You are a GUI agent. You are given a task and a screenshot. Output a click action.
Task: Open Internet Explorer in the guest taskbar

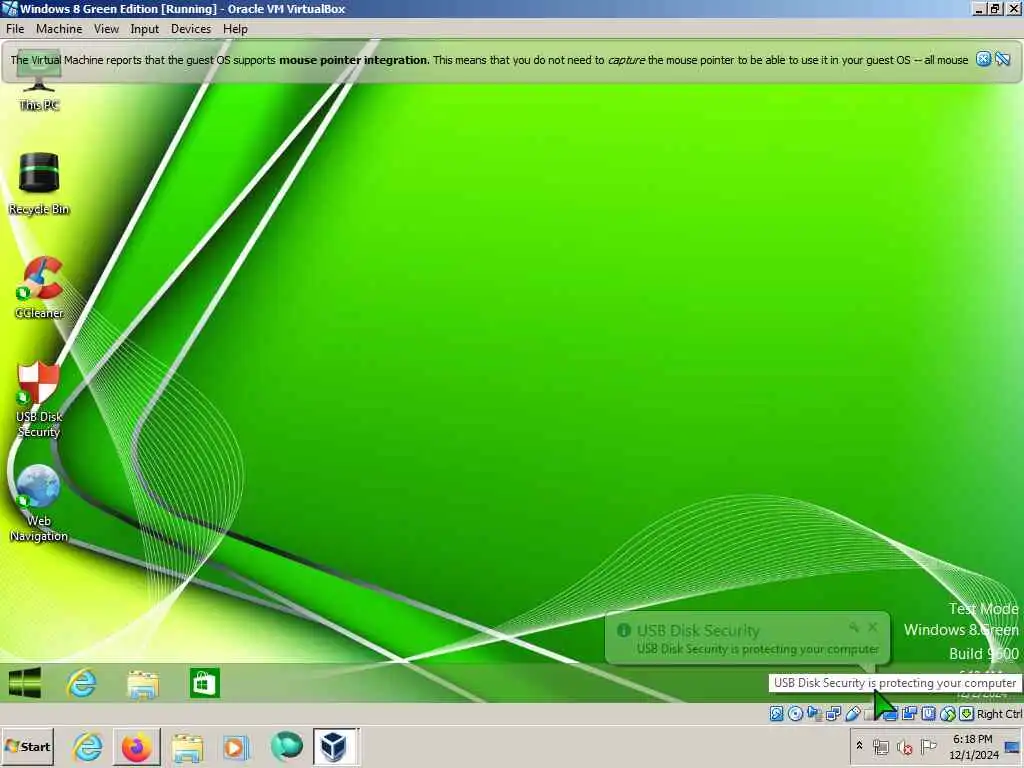tap(82, 683)
